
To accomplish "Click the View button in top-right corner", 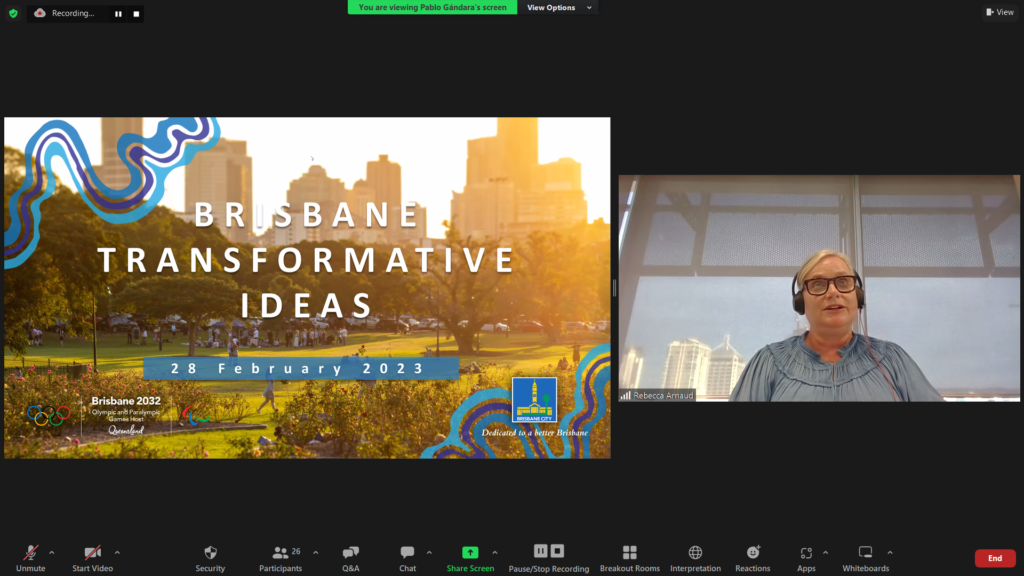I will click(999, 12).
